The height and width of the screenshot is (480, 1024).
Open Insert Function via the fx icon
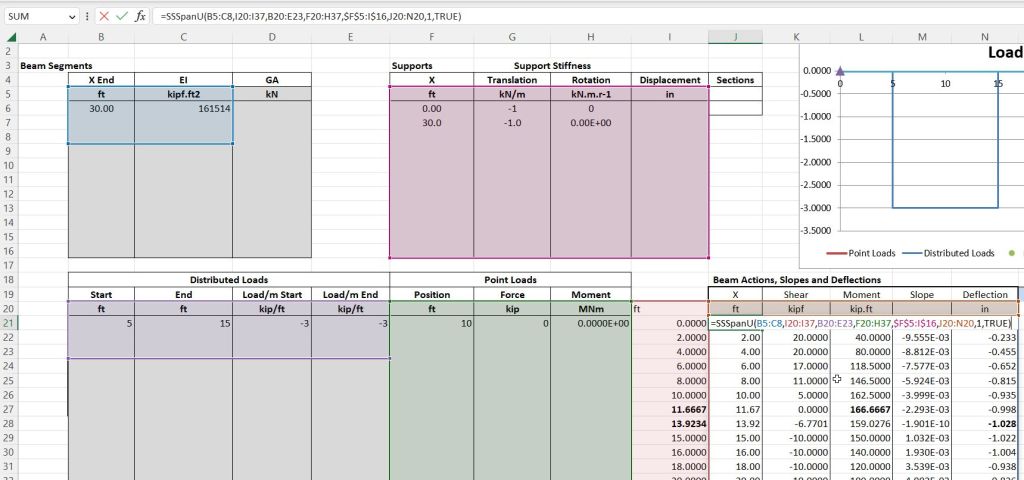point(141,17)
